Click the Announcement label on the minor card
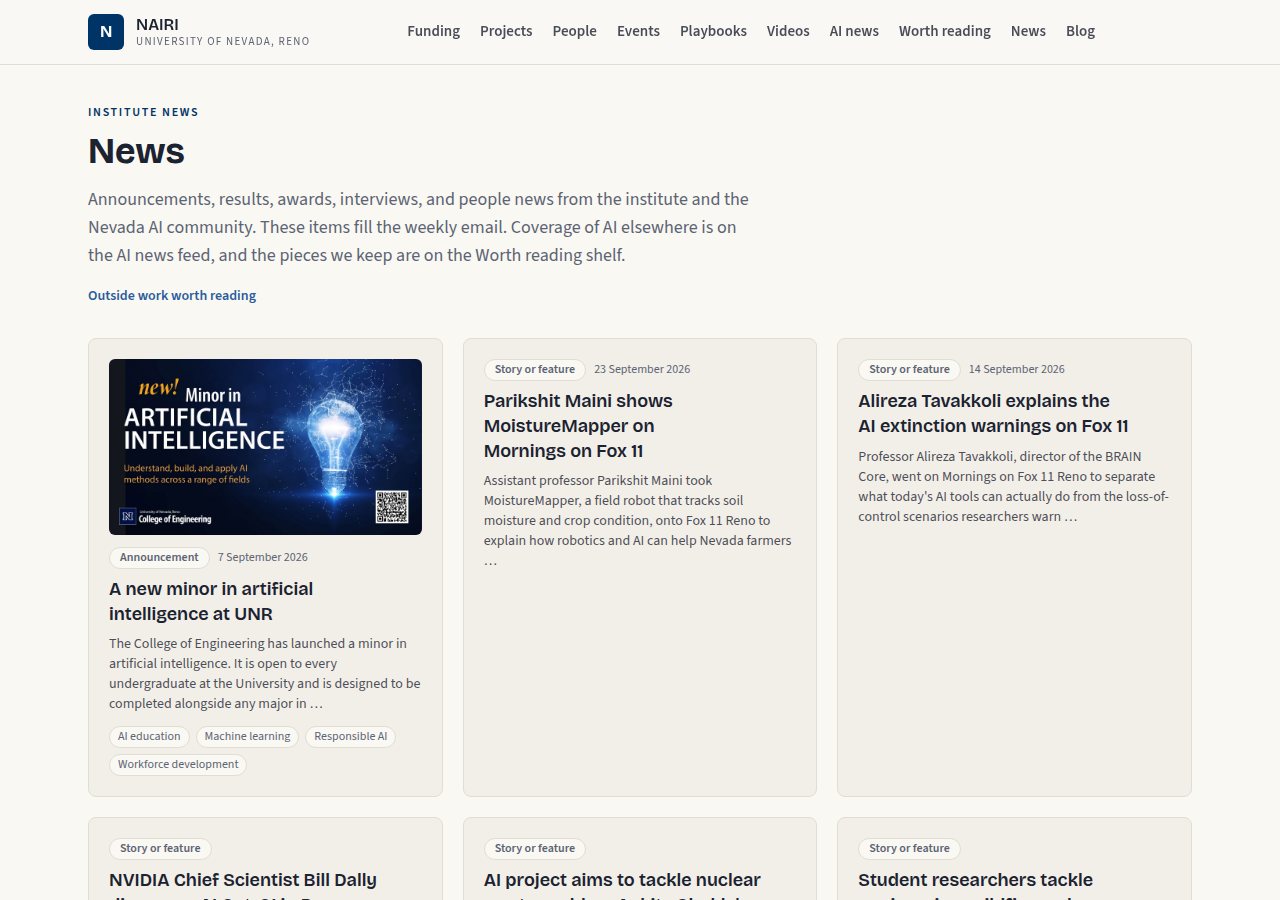The image size is (1280, 900). tap(159, 557)
